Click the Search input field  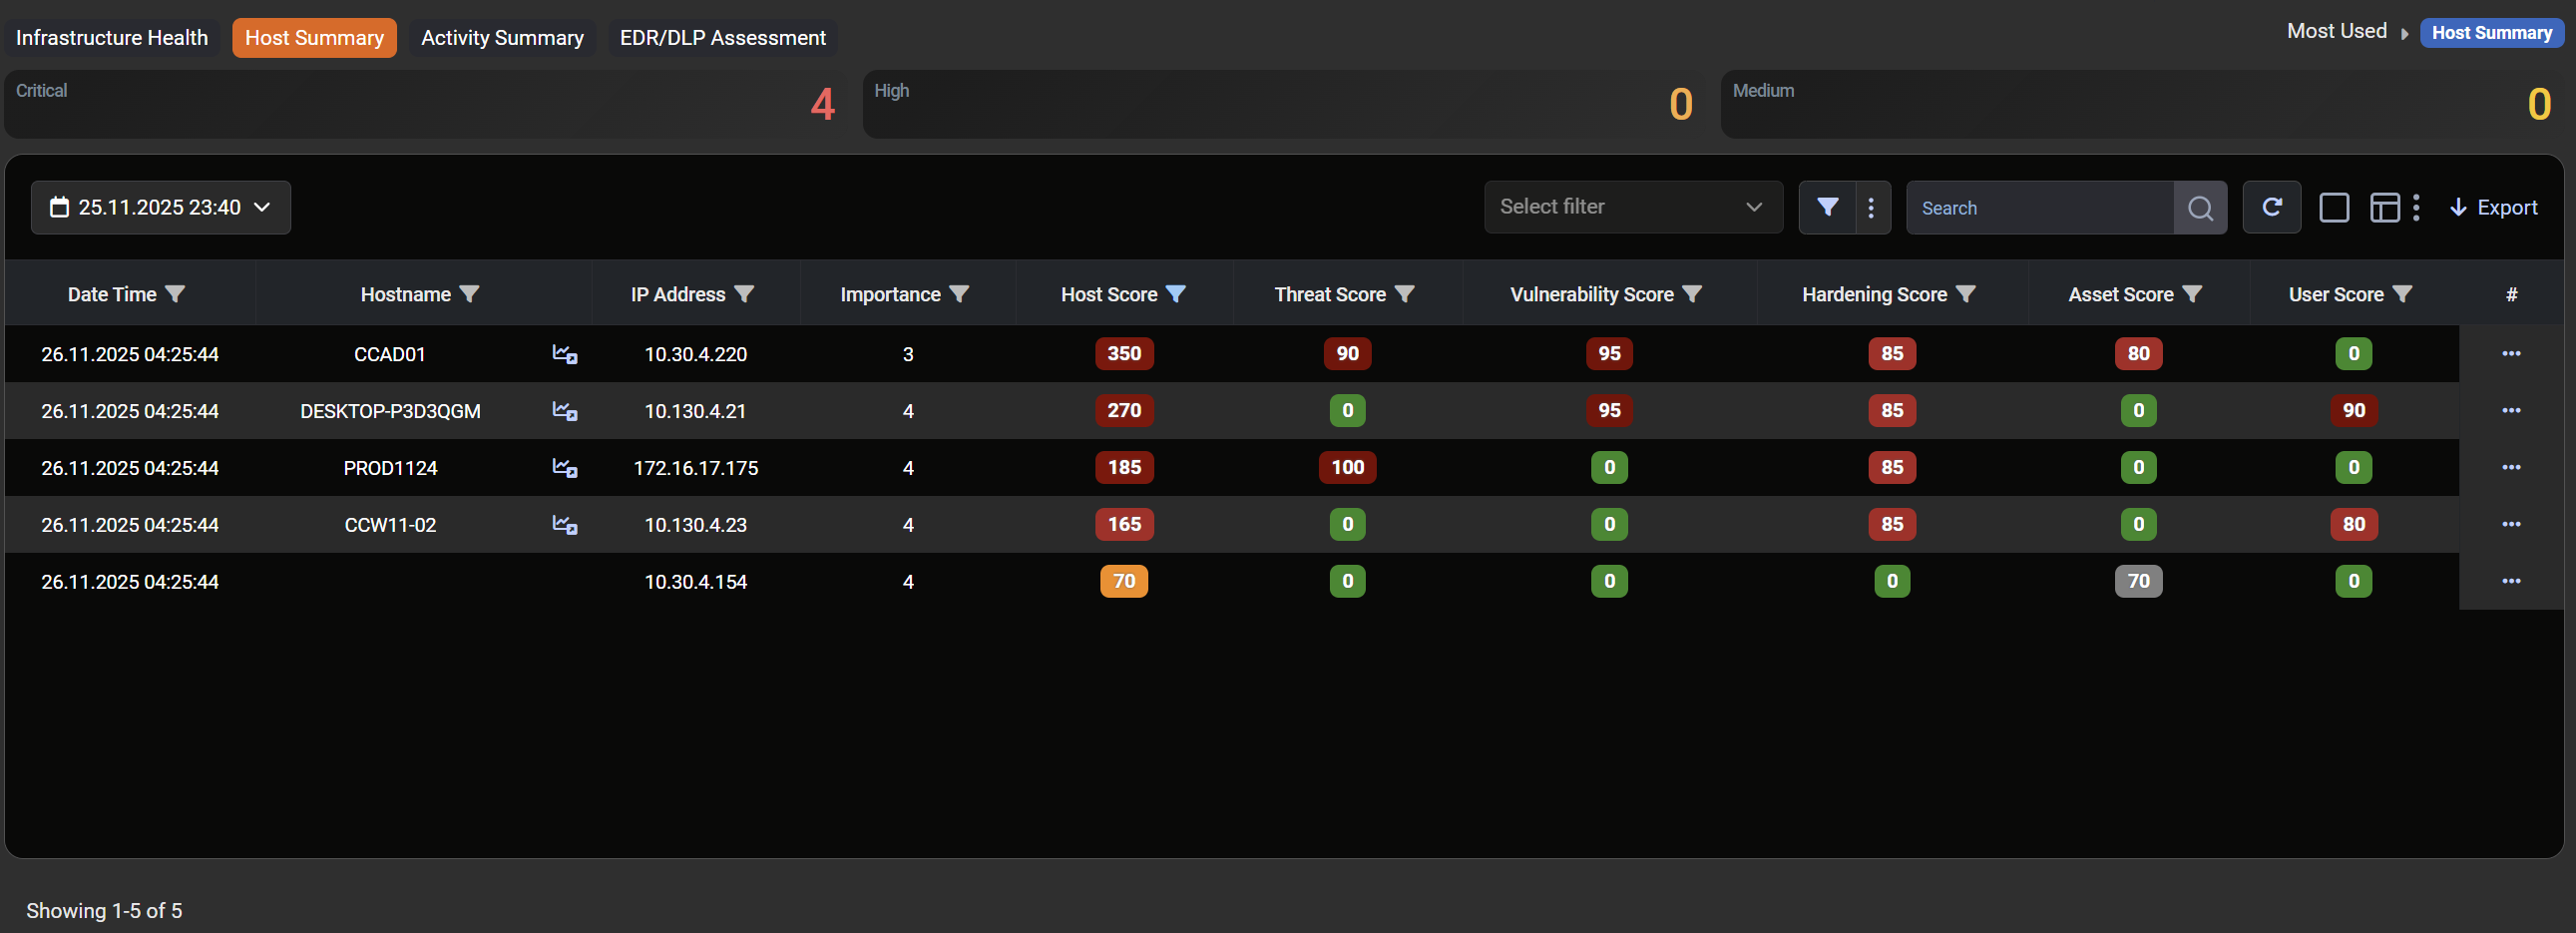tap(2038, 208)
